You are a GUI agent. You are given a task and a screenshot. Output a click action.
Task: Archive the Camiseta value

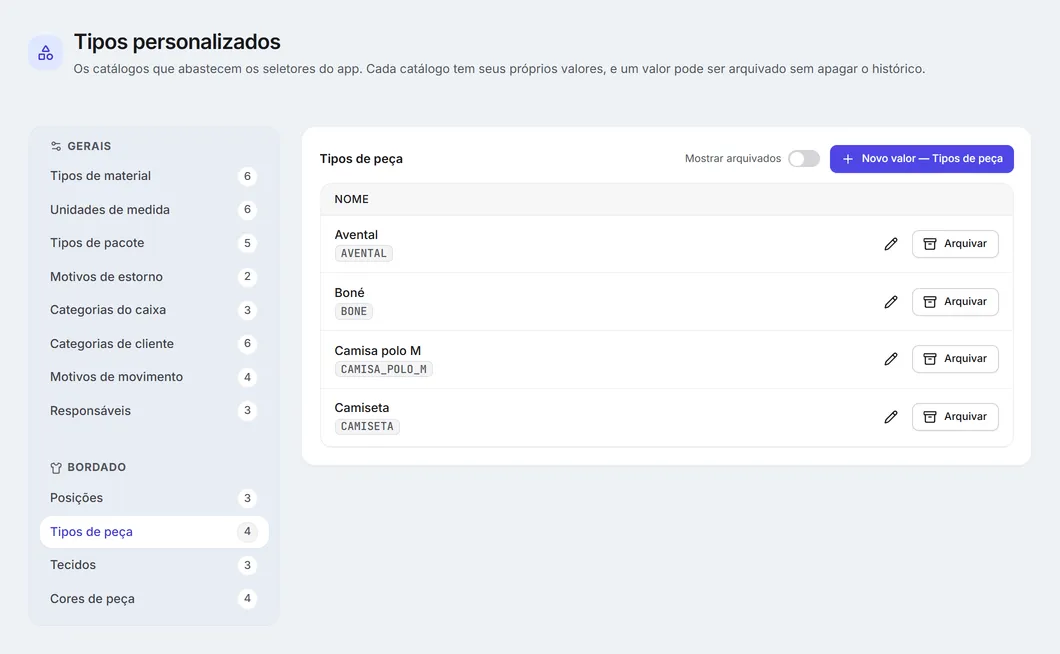955,417
